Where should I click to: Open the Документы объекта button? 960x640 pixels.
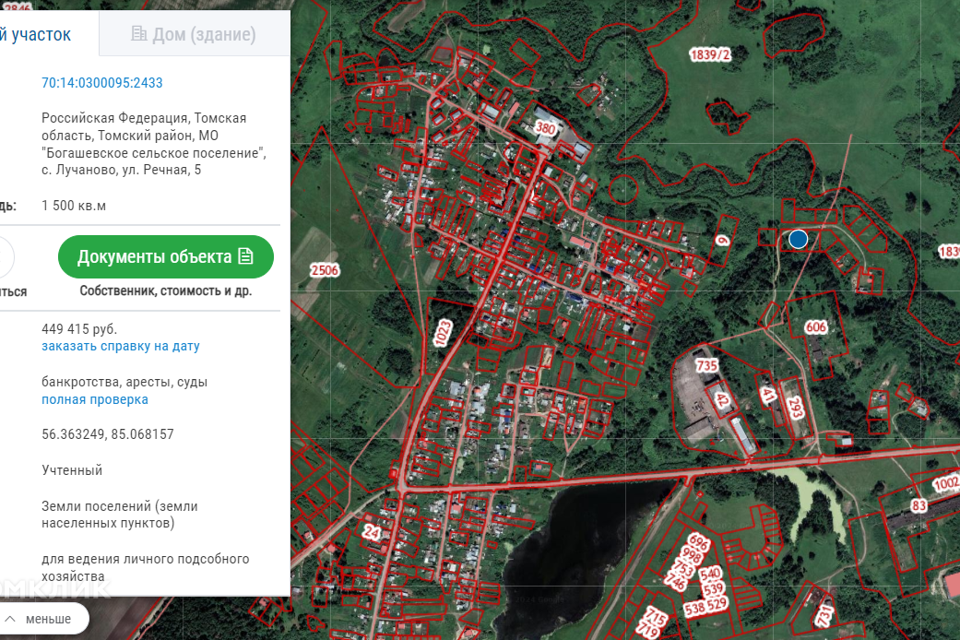tap(165, 257)
